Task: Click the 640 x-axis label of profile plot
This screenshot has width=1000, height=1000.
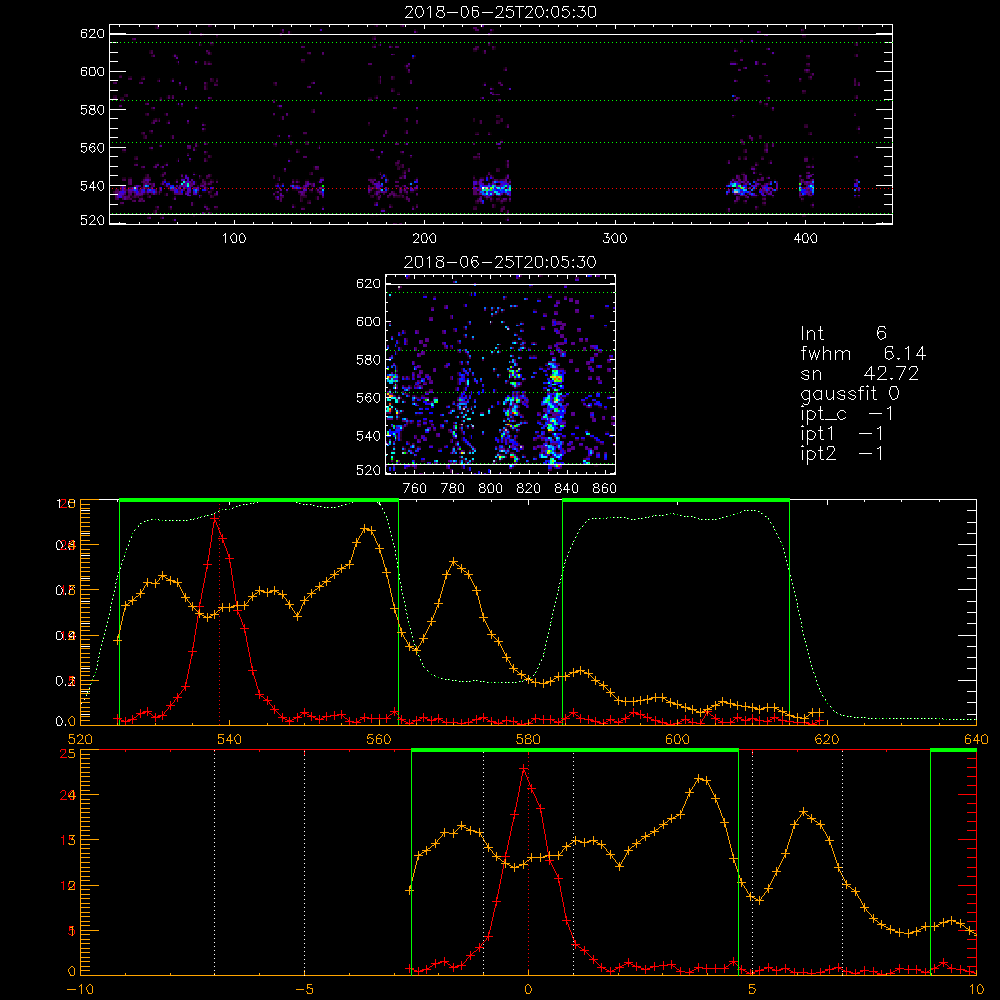Action: coord(976,739)
